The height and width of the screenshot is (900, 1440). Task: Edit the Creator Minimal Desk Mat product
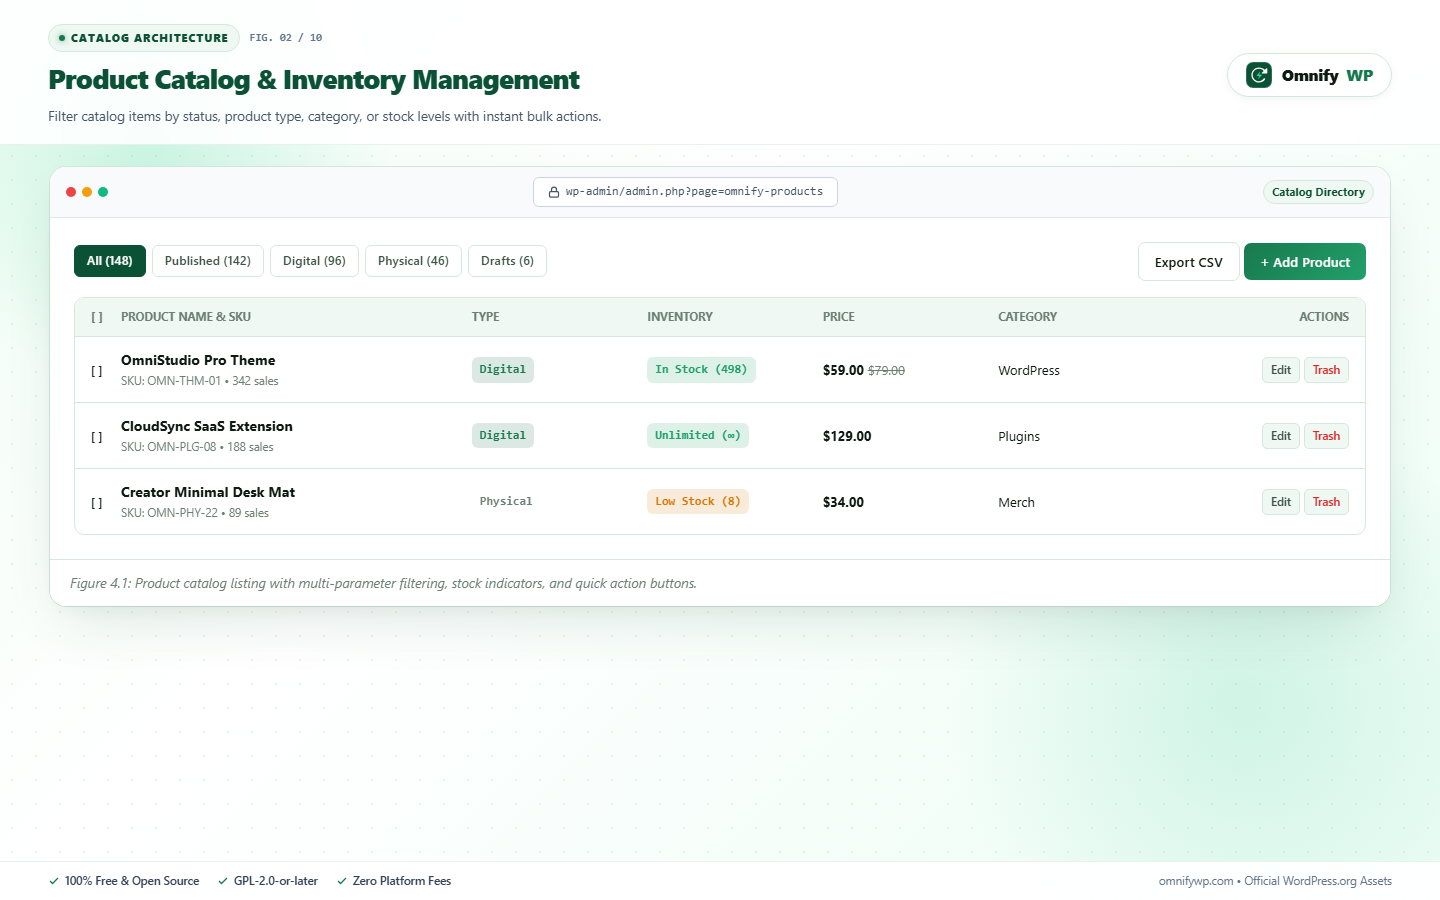tap(1281, 502)
